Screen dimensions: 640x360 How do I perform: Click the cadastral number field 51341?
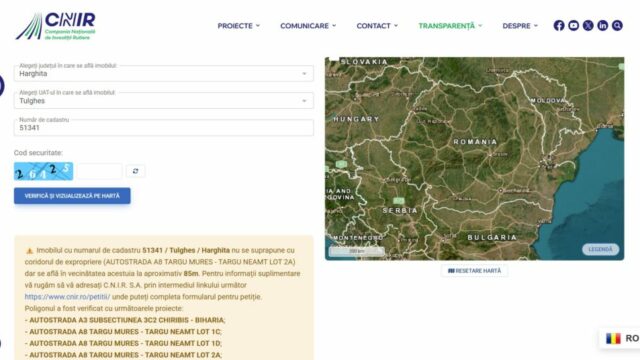coord(164,128)
